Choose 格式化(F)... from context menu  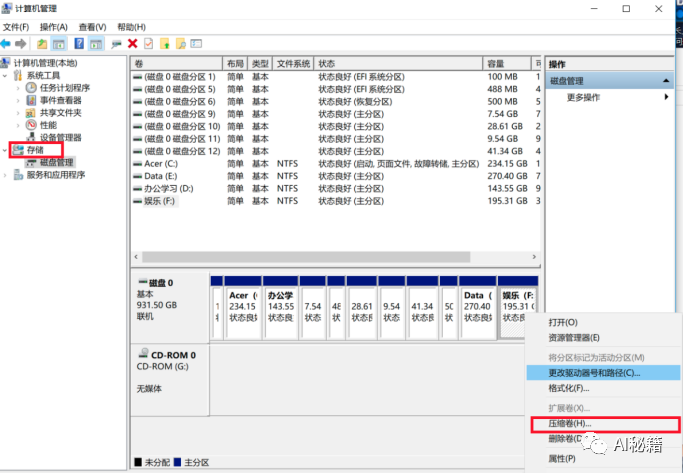tap(603, 388)
